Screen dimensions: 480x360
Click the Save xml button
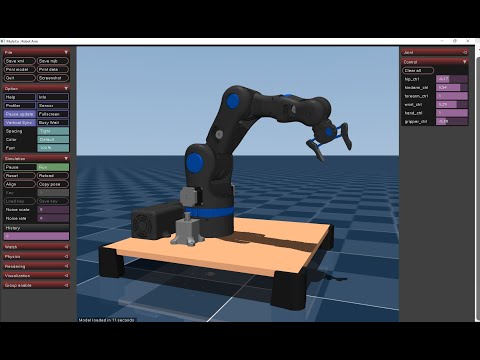19,61
